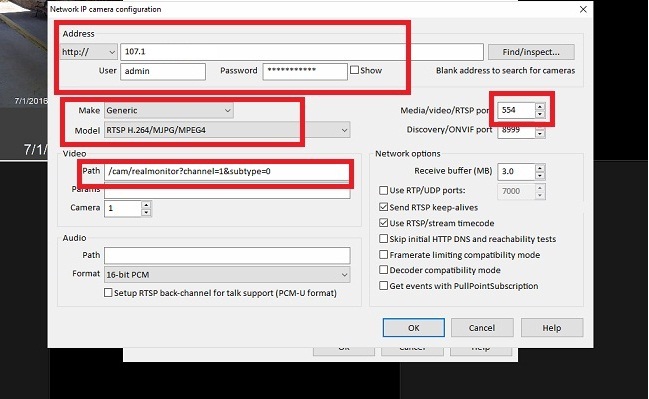The image size is (649, 399).
Task: Confirm settings with OK button
Action: click(413, 328)
